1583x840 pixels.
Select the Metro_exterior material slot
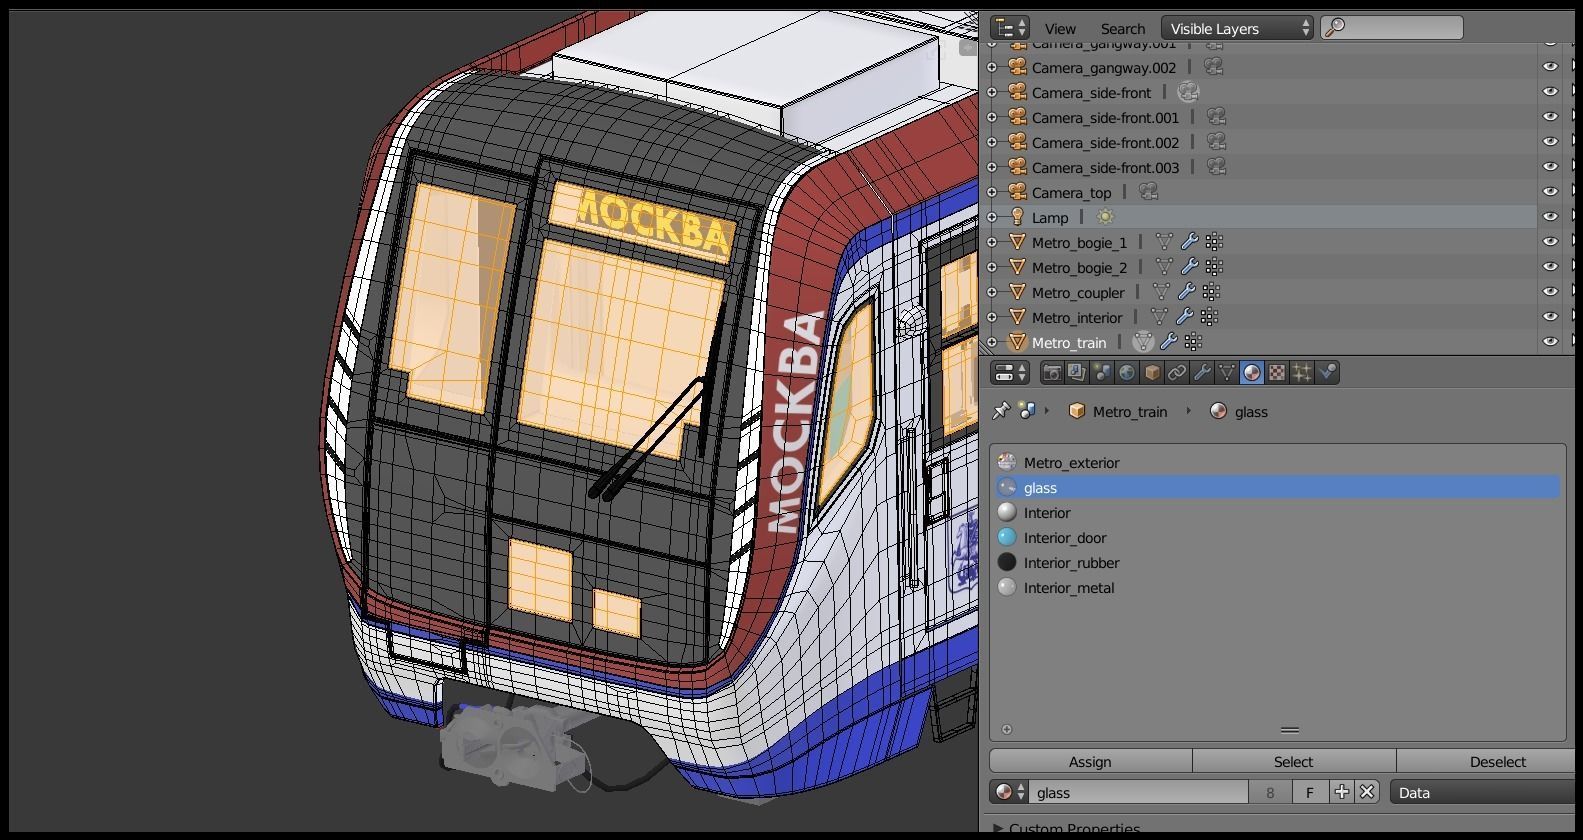coord(1278,462)
